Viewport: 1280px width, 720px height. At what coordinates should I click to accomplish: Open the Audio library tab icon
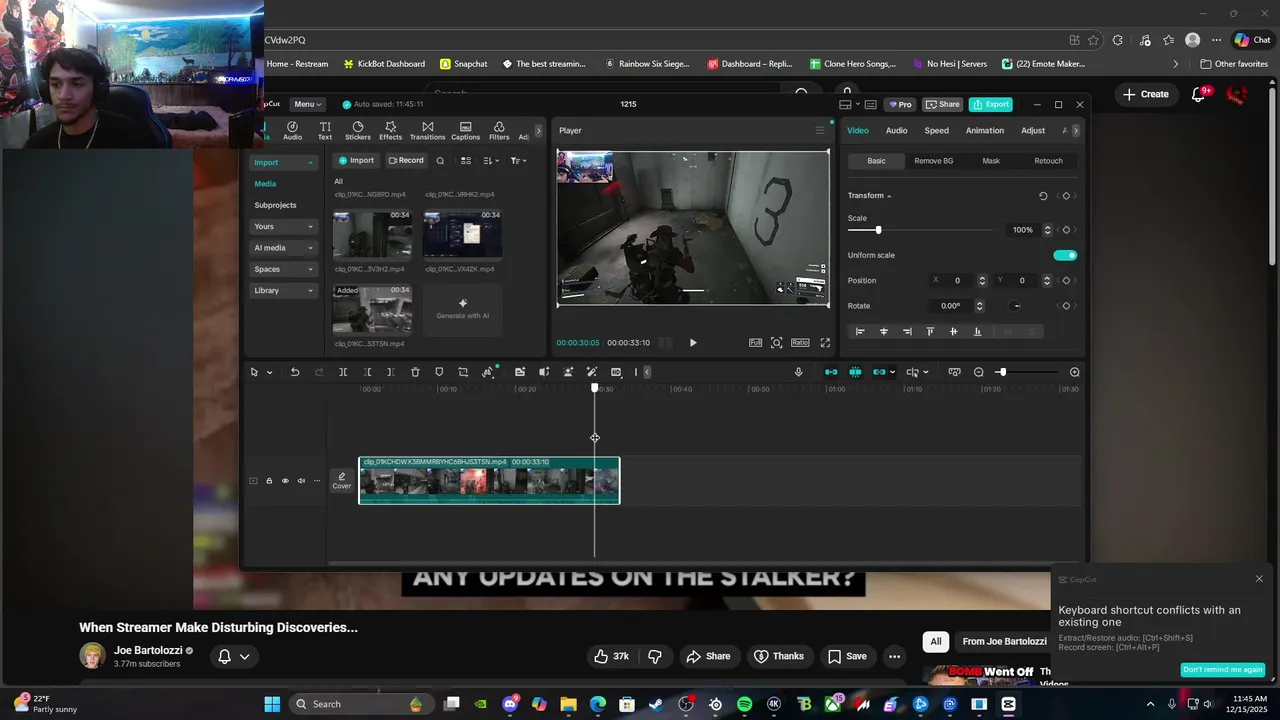[x=292, y=131]
